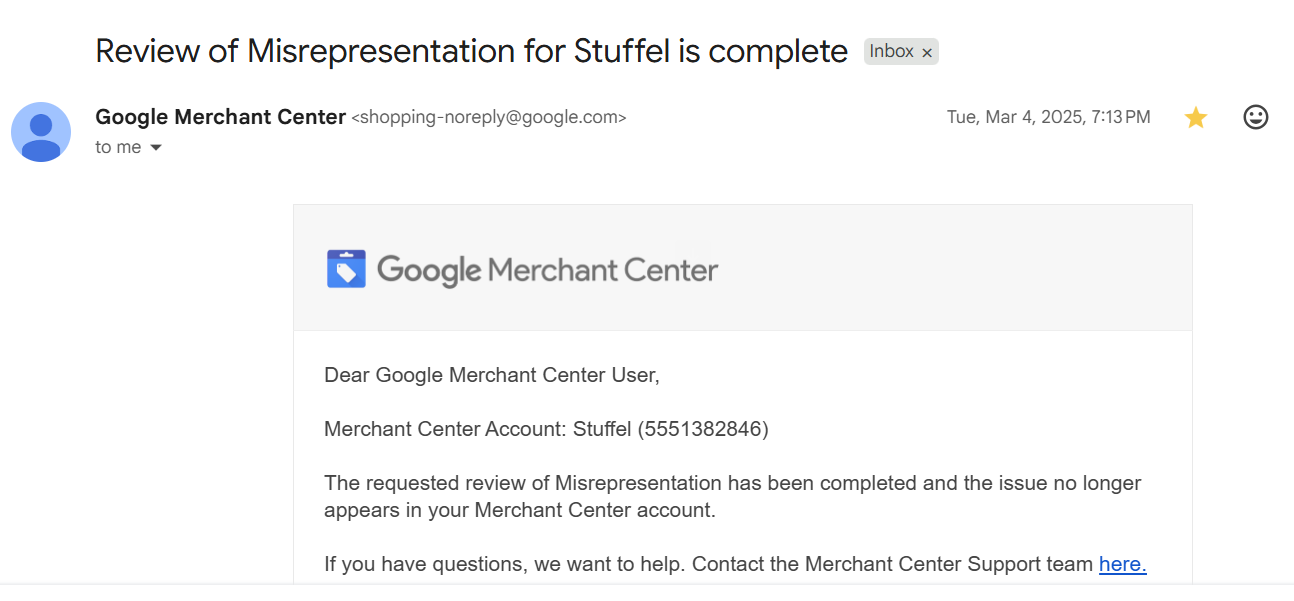Click the Merchant Center Account: Stuffel line
1294x601 pixels.
(x=546, y=429)
